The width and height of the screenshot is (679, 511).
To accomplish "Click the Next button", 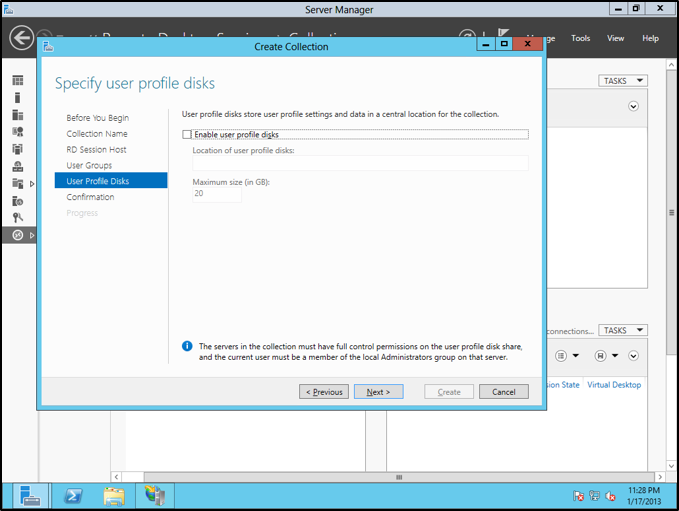I will click(378, 392).
